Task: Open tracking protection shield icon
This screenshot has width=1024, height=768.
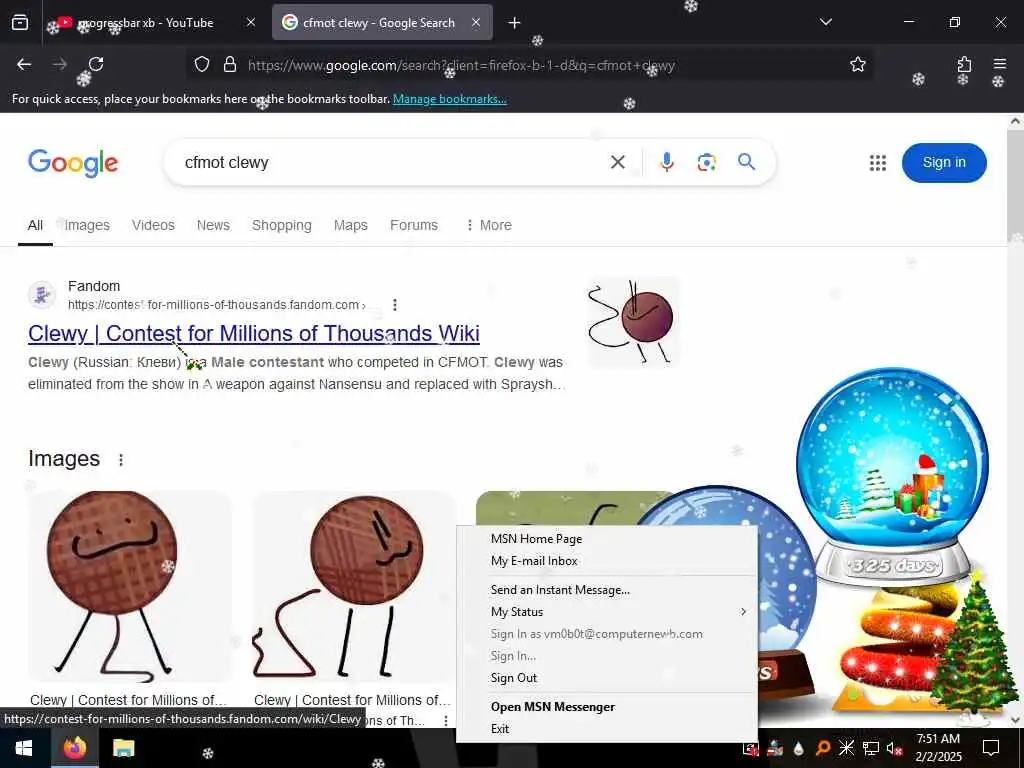Action: coord(202,65)
